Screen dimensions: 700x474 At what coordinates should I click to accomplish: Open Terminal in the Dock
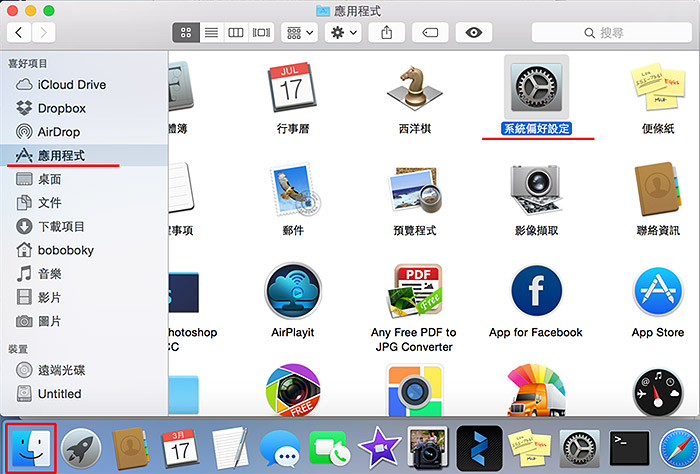click(x=629, y=449)
